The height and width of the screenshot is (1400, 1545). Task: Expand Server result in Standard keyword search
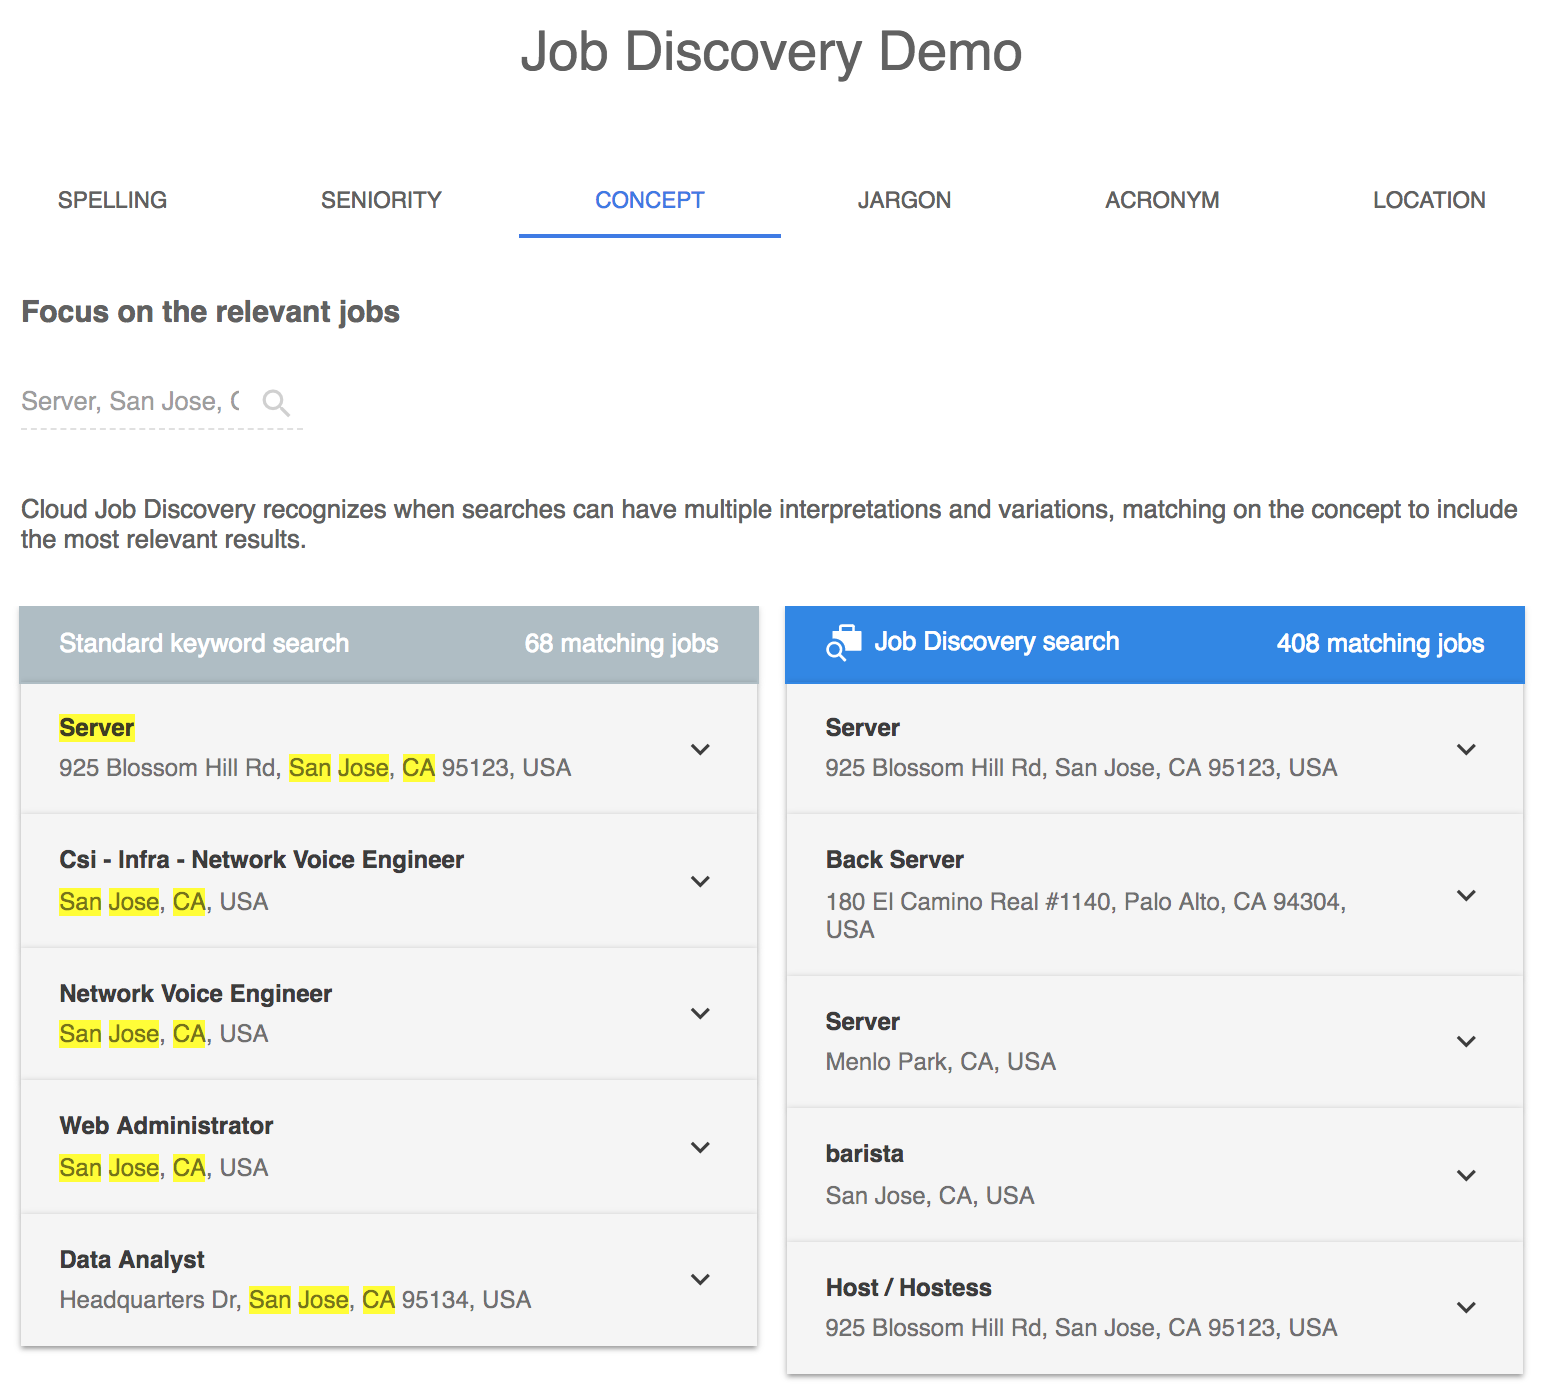click(x=700, y=749)
